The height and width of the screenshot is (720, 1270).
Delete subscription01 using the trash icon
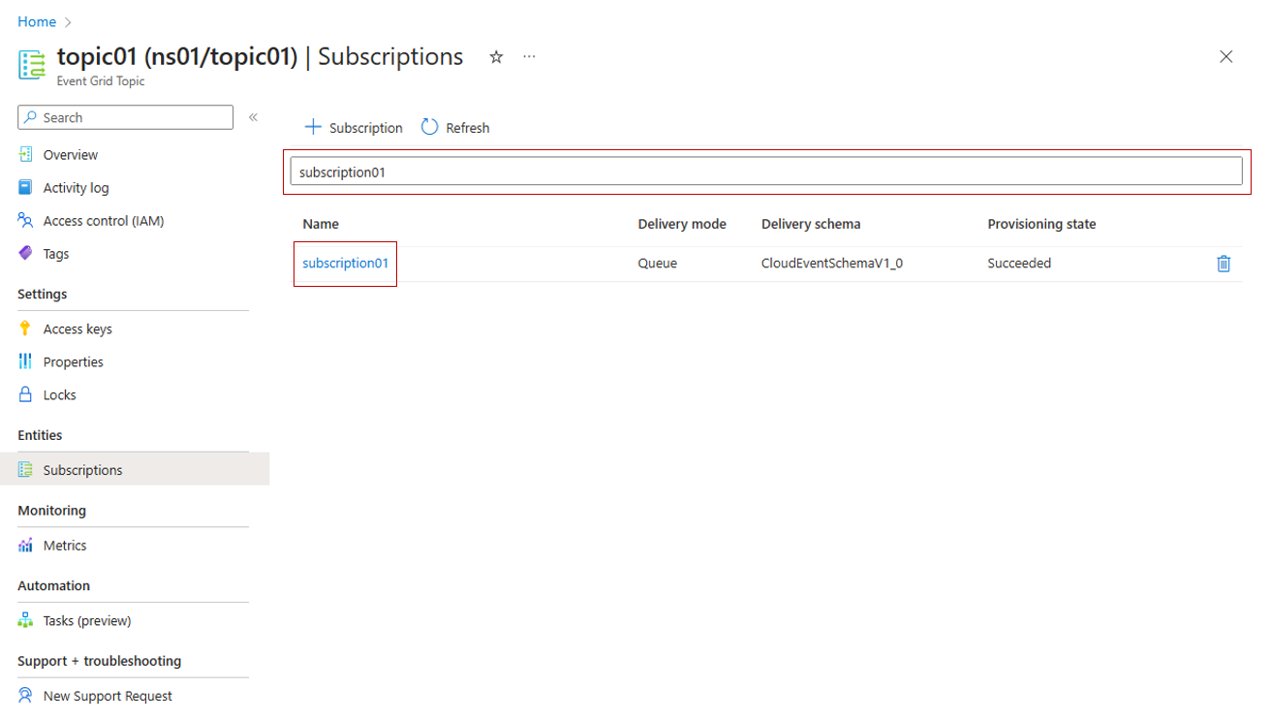point(1223,264)
